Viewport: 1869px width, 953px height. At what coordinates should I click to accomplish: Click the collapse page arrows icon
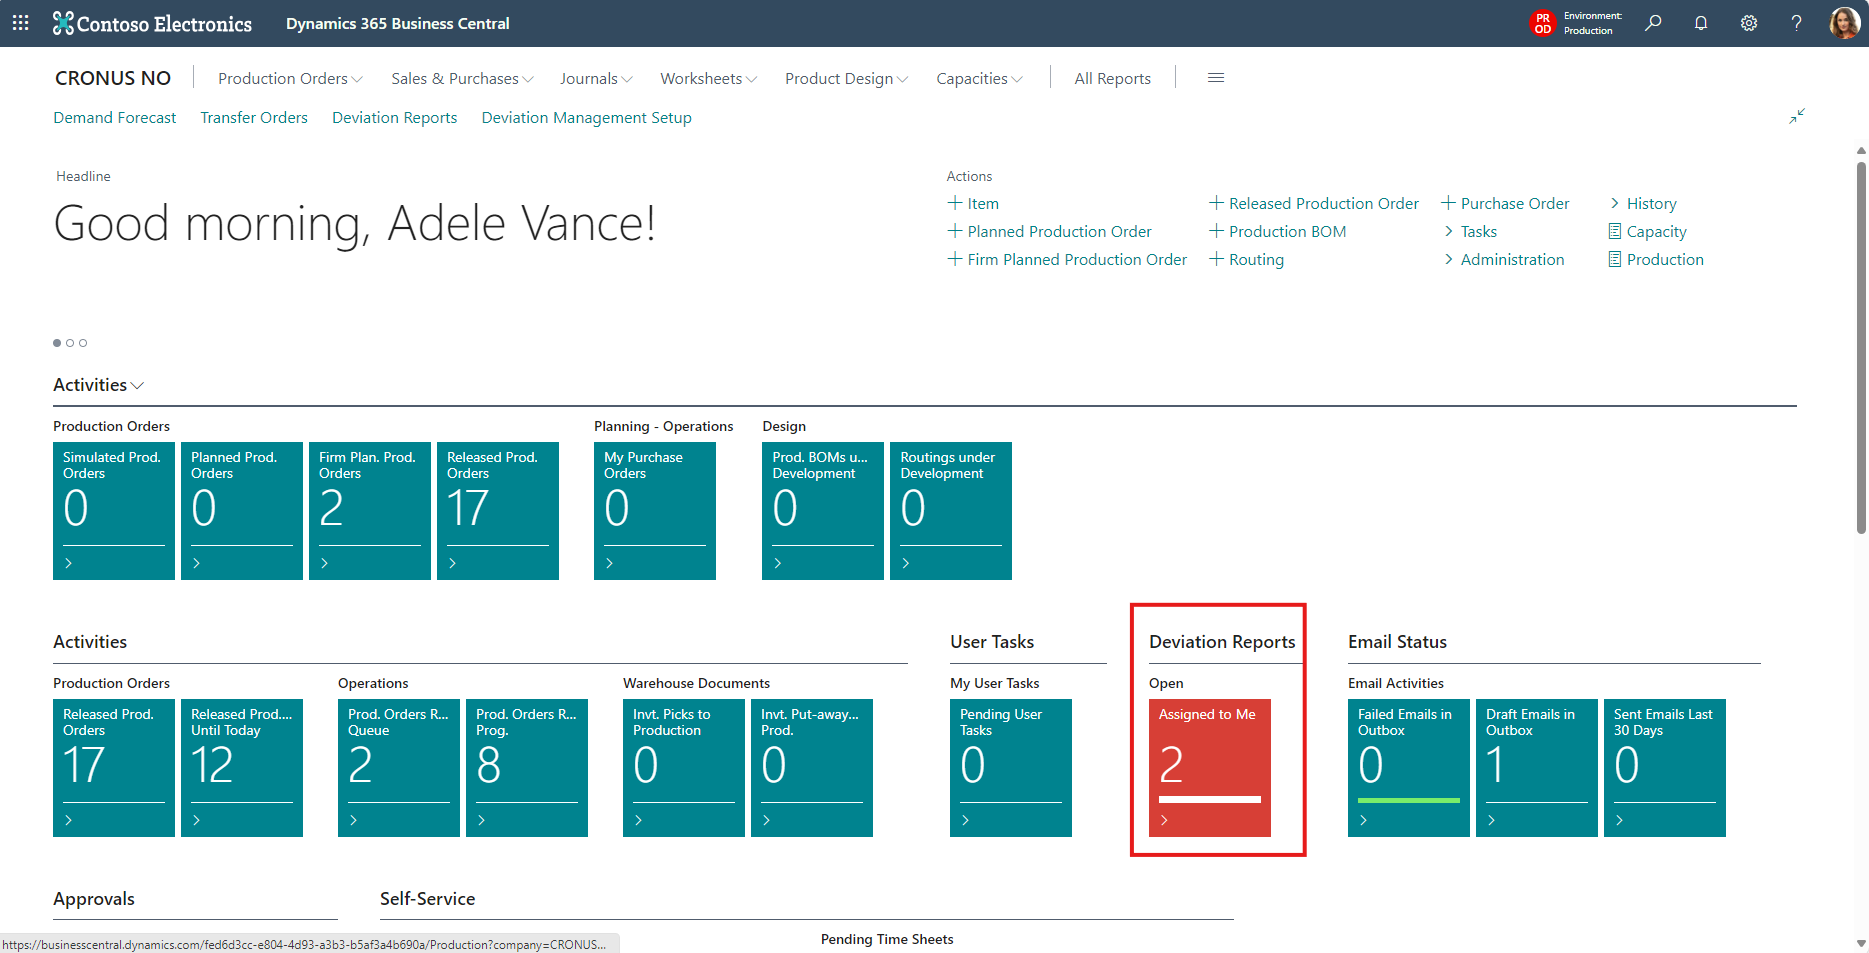click(1797, 116)
